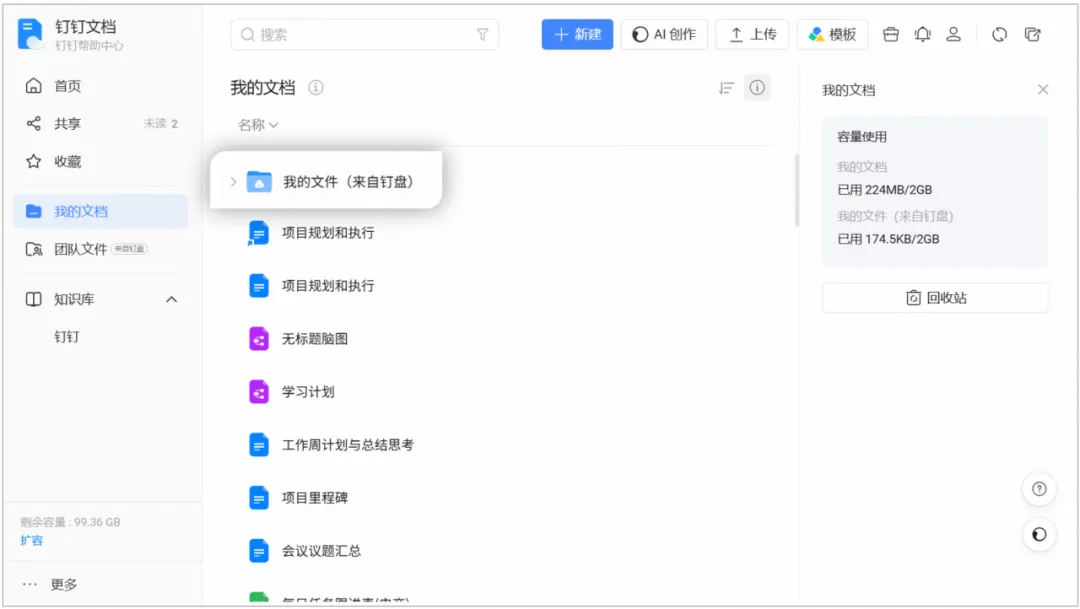Click the 会议议题汇总 document icon
This screenshot has width=1080, height=609.
point(258,550)
